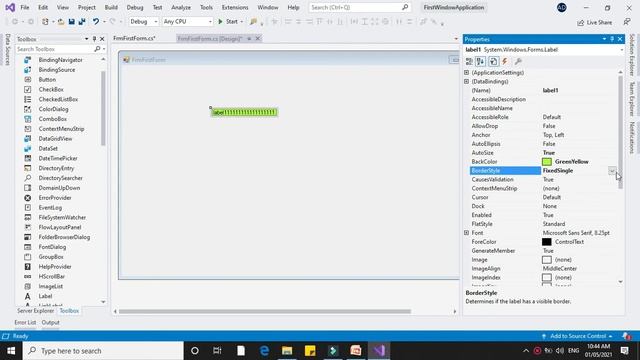Click the Task View taskbar icon
The height and width of the screenshot is (360, 640).
217,351
